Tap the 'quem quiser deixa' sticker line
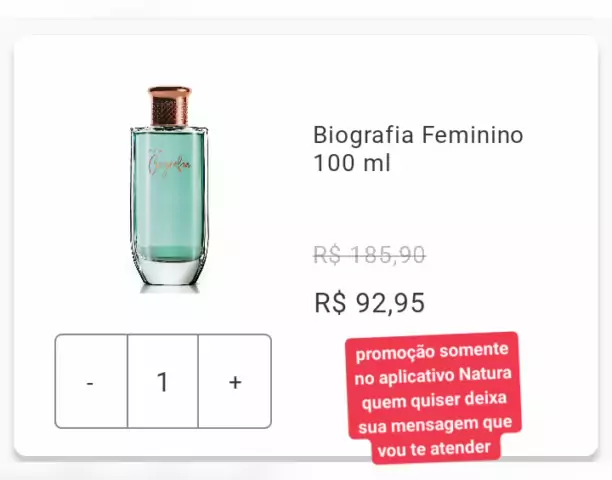Image resolution: width=612 pixels, height=480 pixels. tap(434, 400)
